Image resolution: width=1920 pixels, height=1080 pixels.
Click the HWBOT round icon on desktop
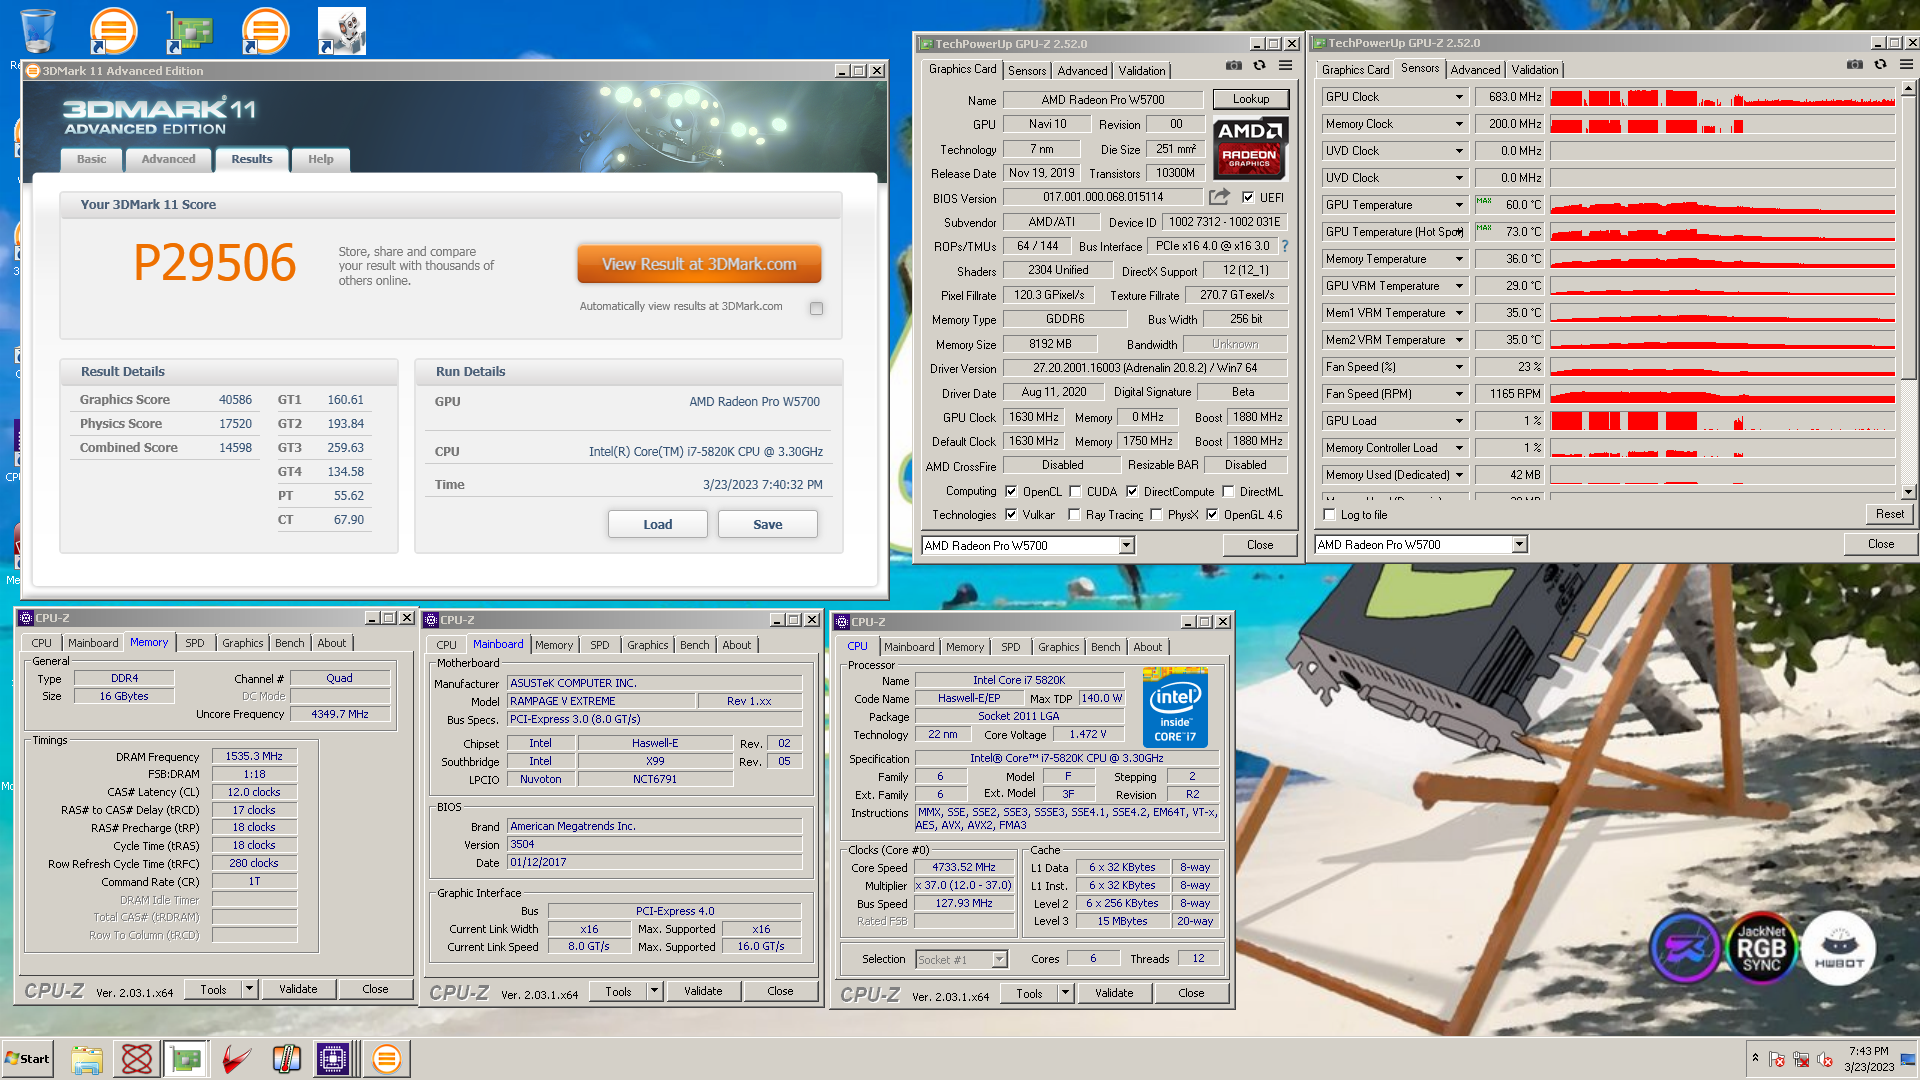[1839, 948]
